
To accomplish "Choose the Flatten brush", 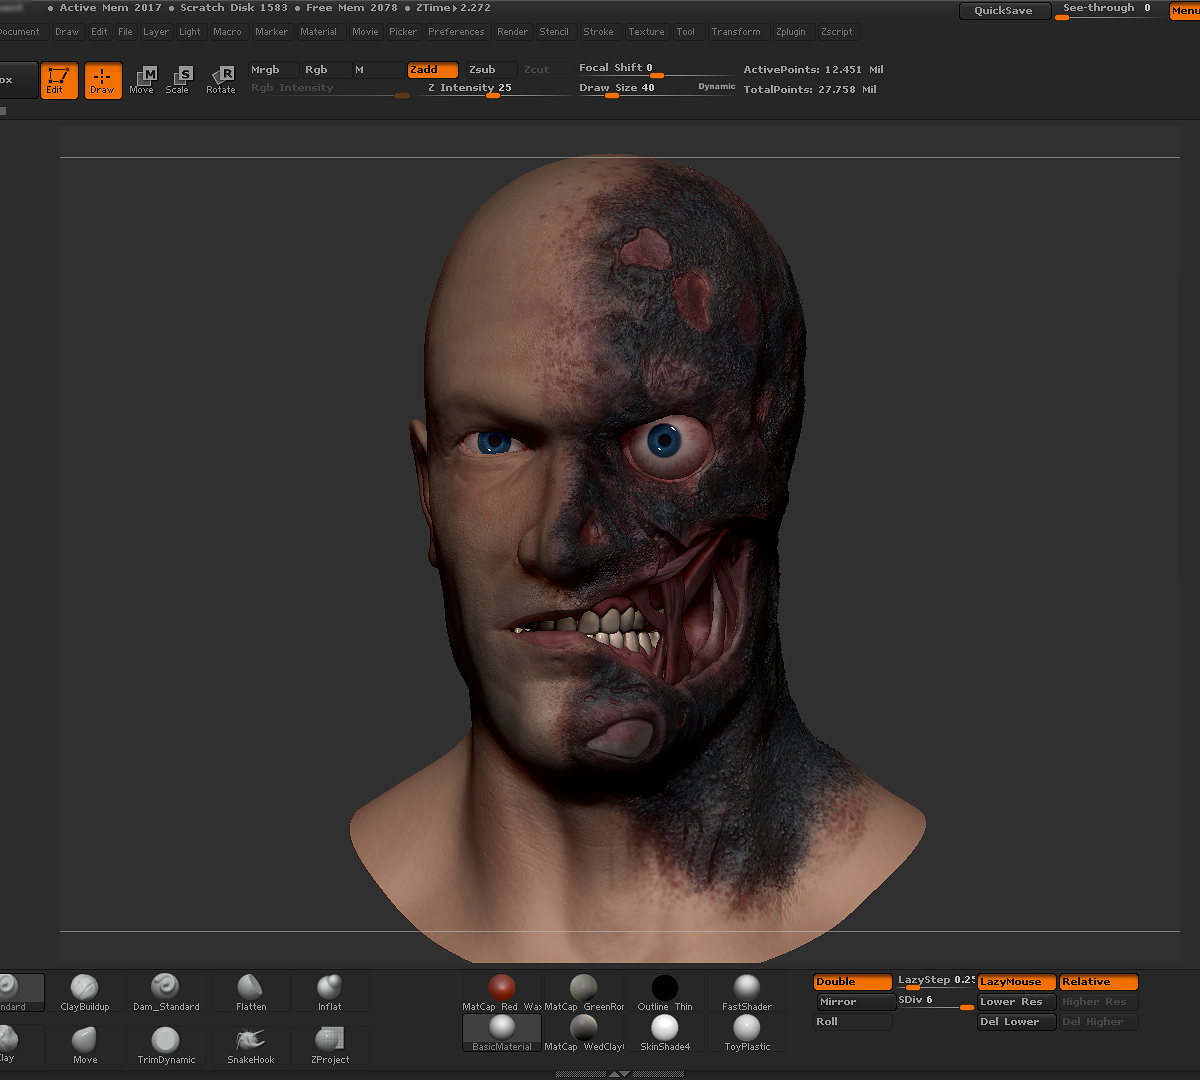I will 251,992.
